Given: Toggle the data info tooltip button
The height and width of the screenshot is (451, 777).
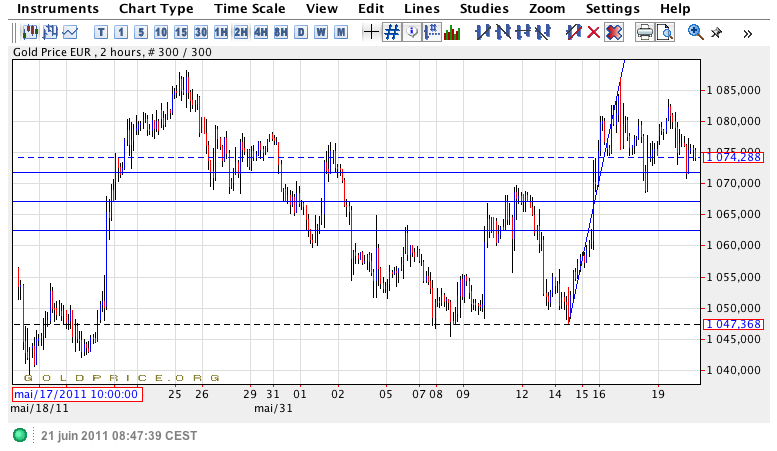Looking at the screenshot, I should tap(412, 32).
